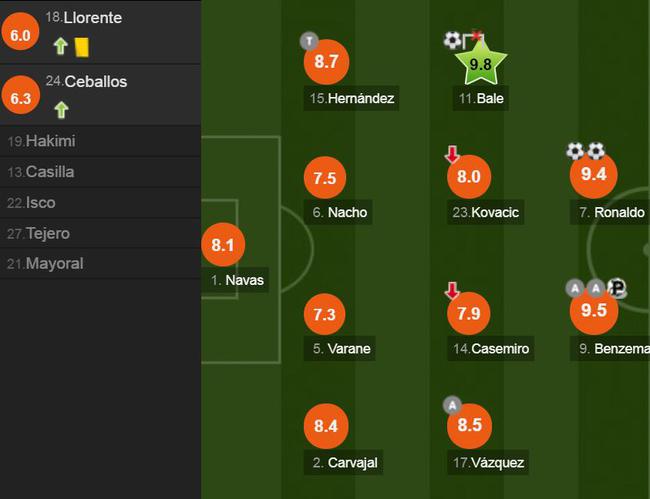Screen dimensions: 650x499
Task: Select Hakimi in the bench list
Action: 100,141
